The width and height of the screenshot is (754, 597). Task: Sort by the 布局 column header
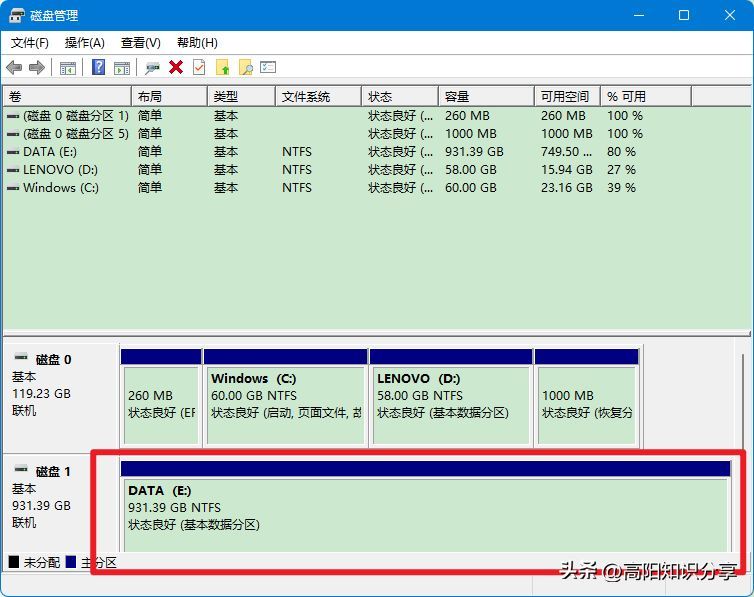click(169, 97)
